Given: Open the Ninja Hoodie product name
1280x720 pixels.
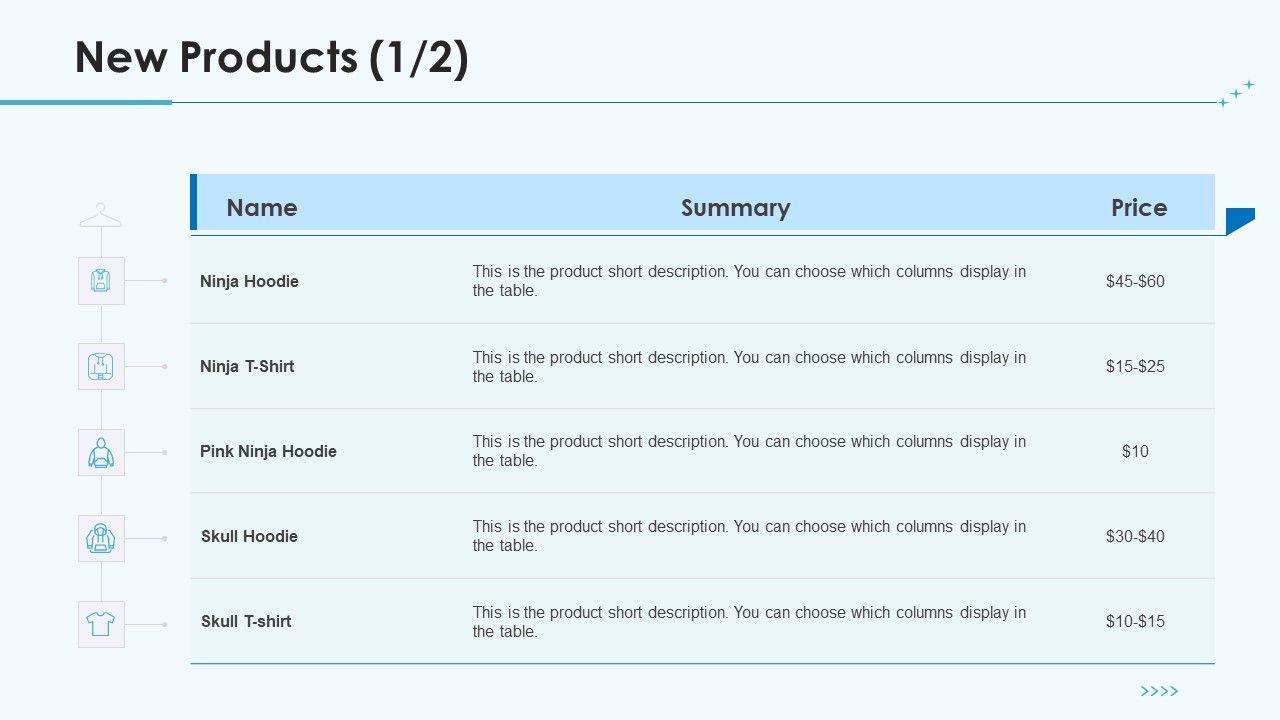Looking at the screenshot, I should (x=249, y=282).
